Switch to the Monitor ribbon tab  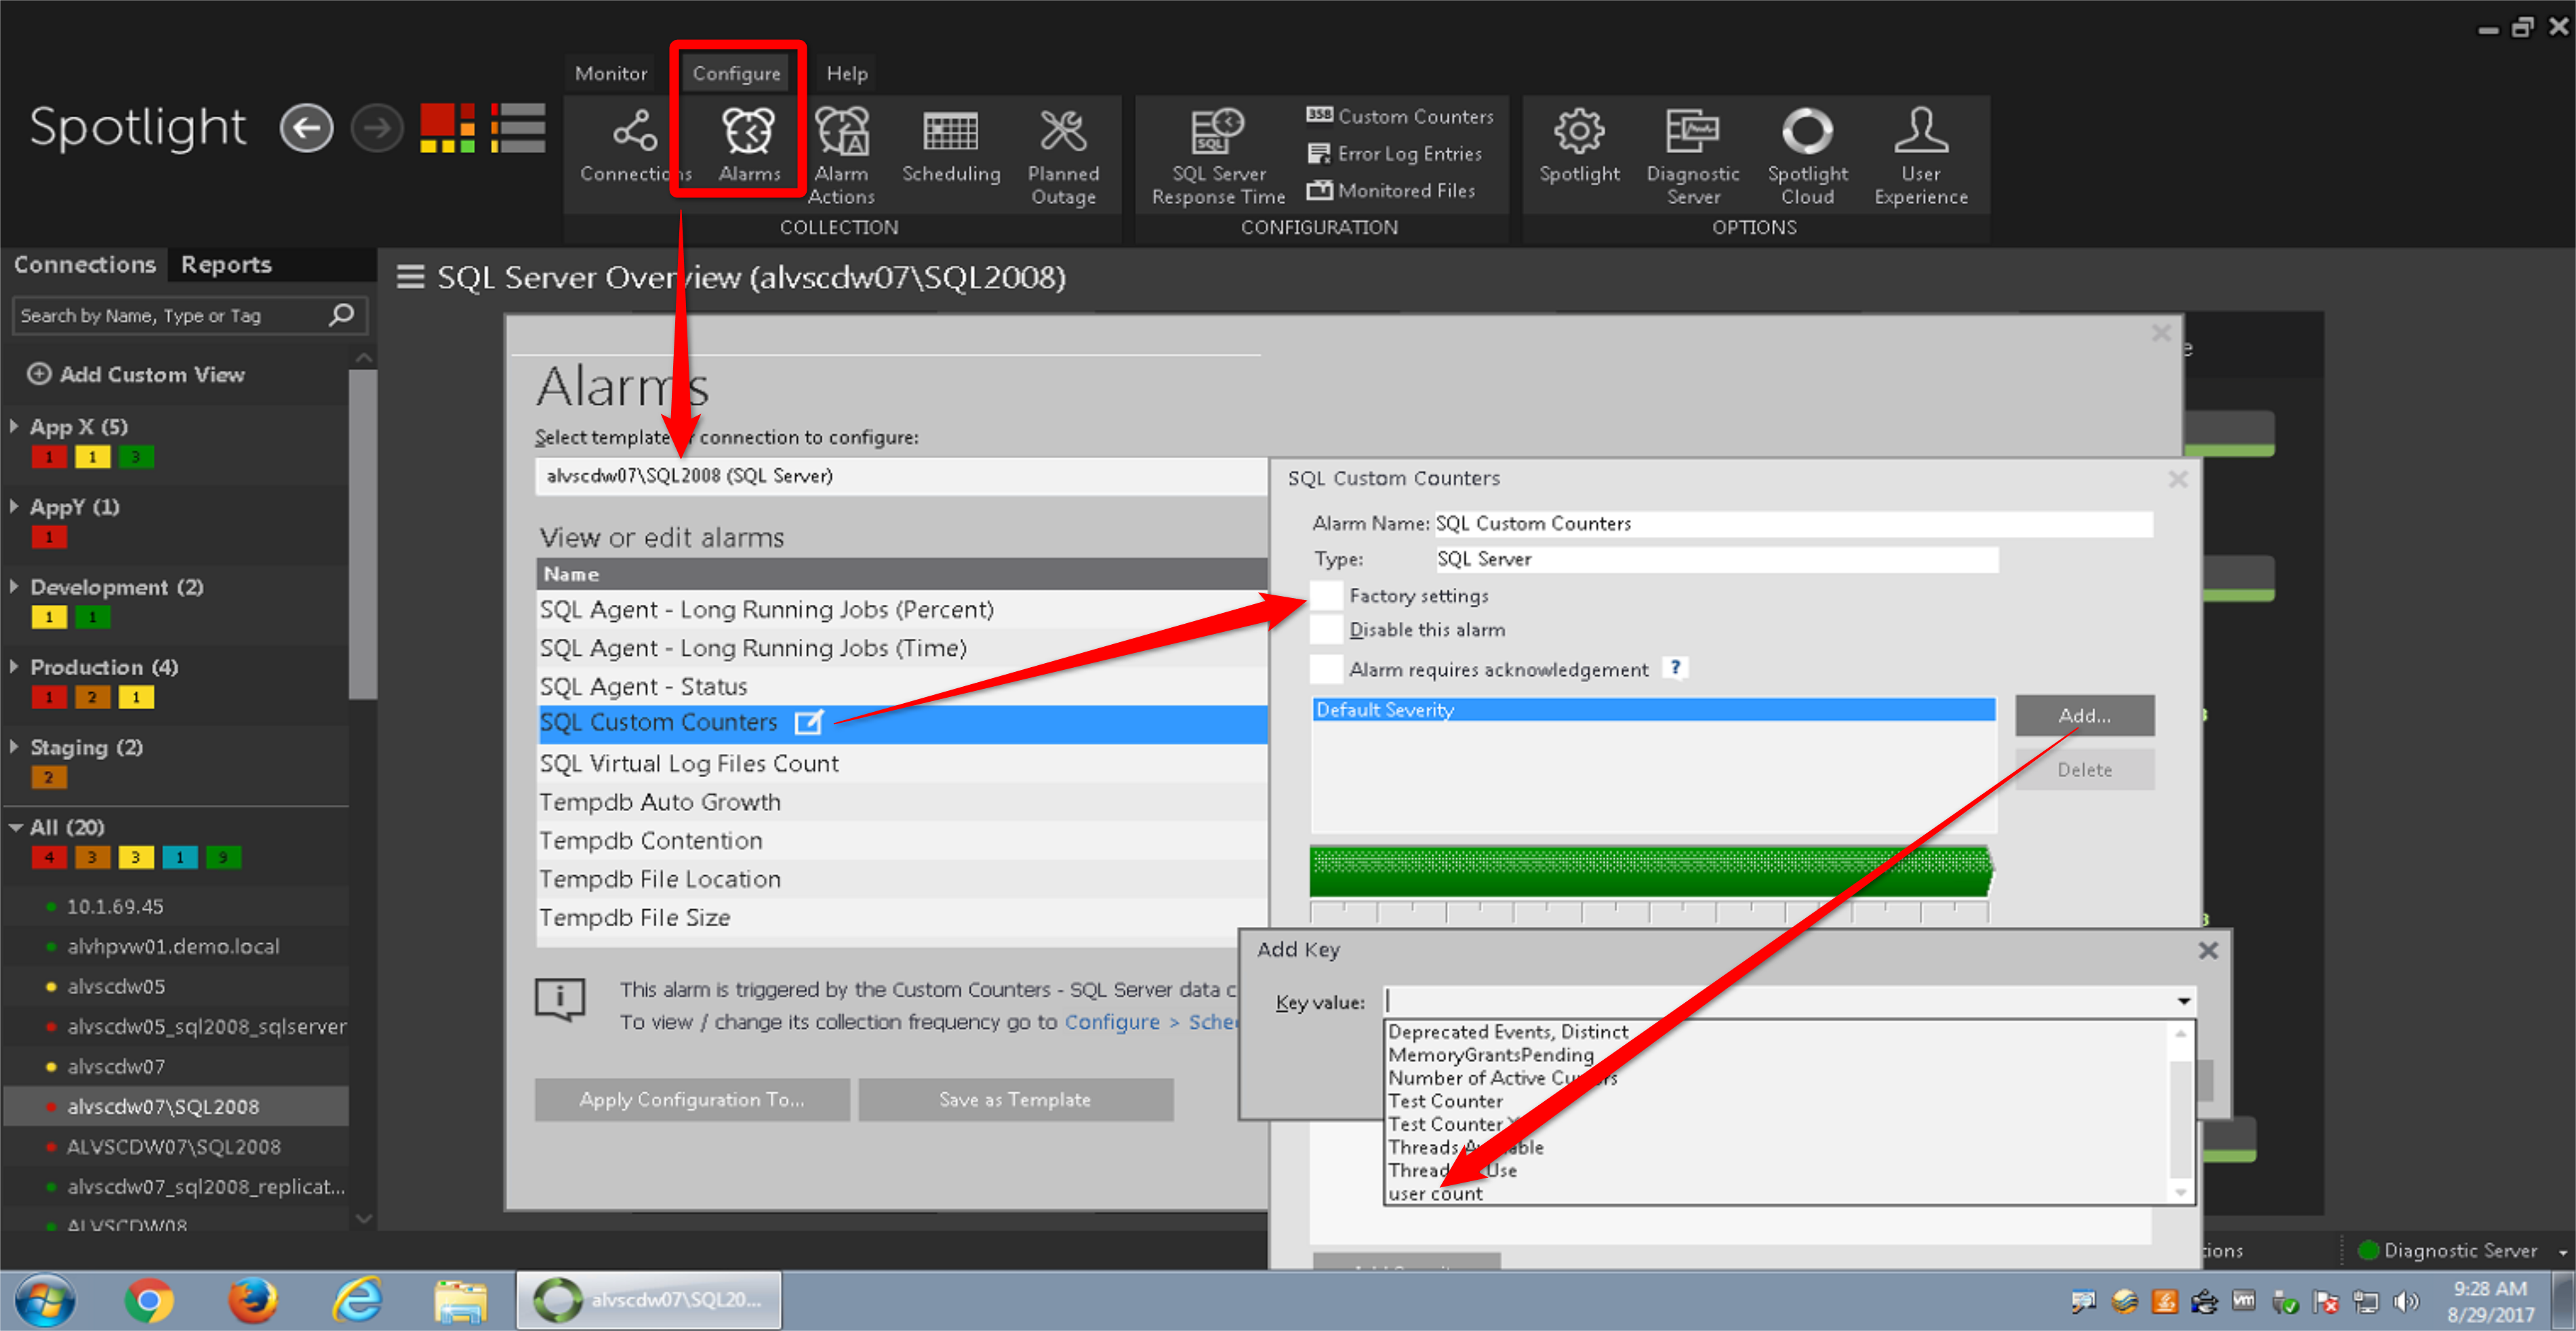tap(610, 73)
